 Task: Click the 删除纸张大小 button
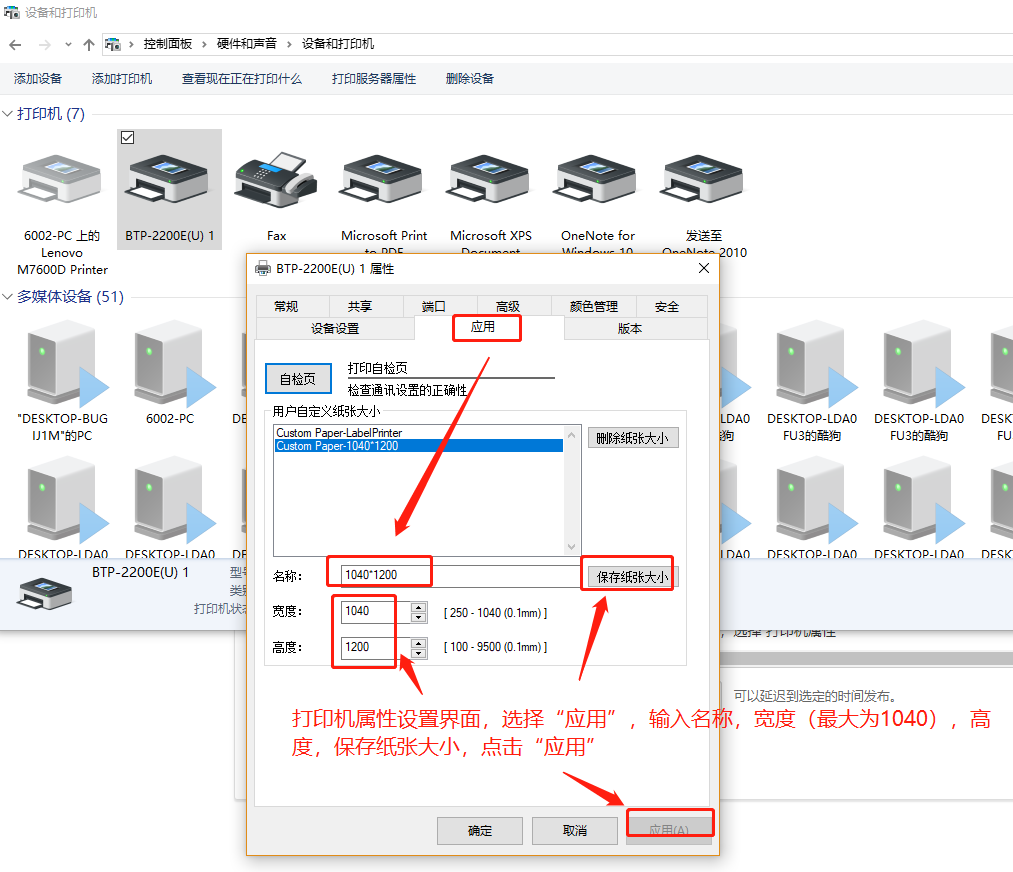(632, 438)
